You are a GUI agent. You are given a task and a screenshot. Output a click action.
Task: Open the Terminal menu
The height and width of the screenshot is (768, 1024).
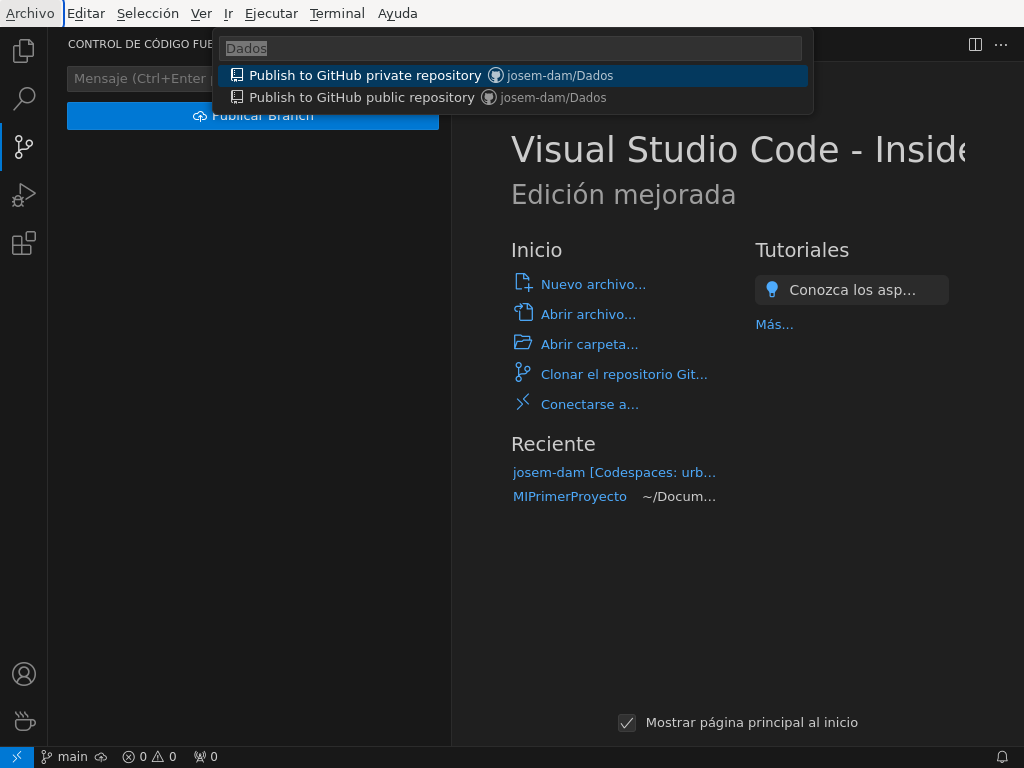(337, 14)
